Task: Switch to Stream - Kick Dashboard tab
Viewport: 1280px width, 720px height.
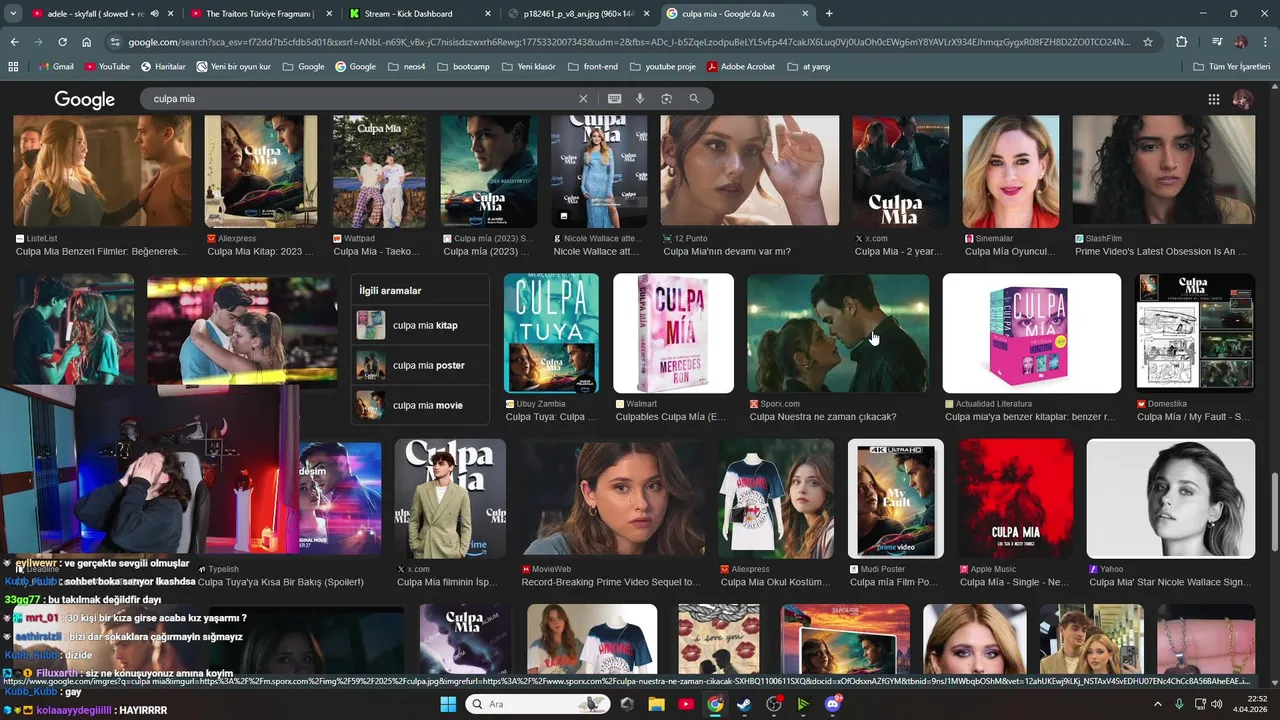Action: [x=420, y=14]
